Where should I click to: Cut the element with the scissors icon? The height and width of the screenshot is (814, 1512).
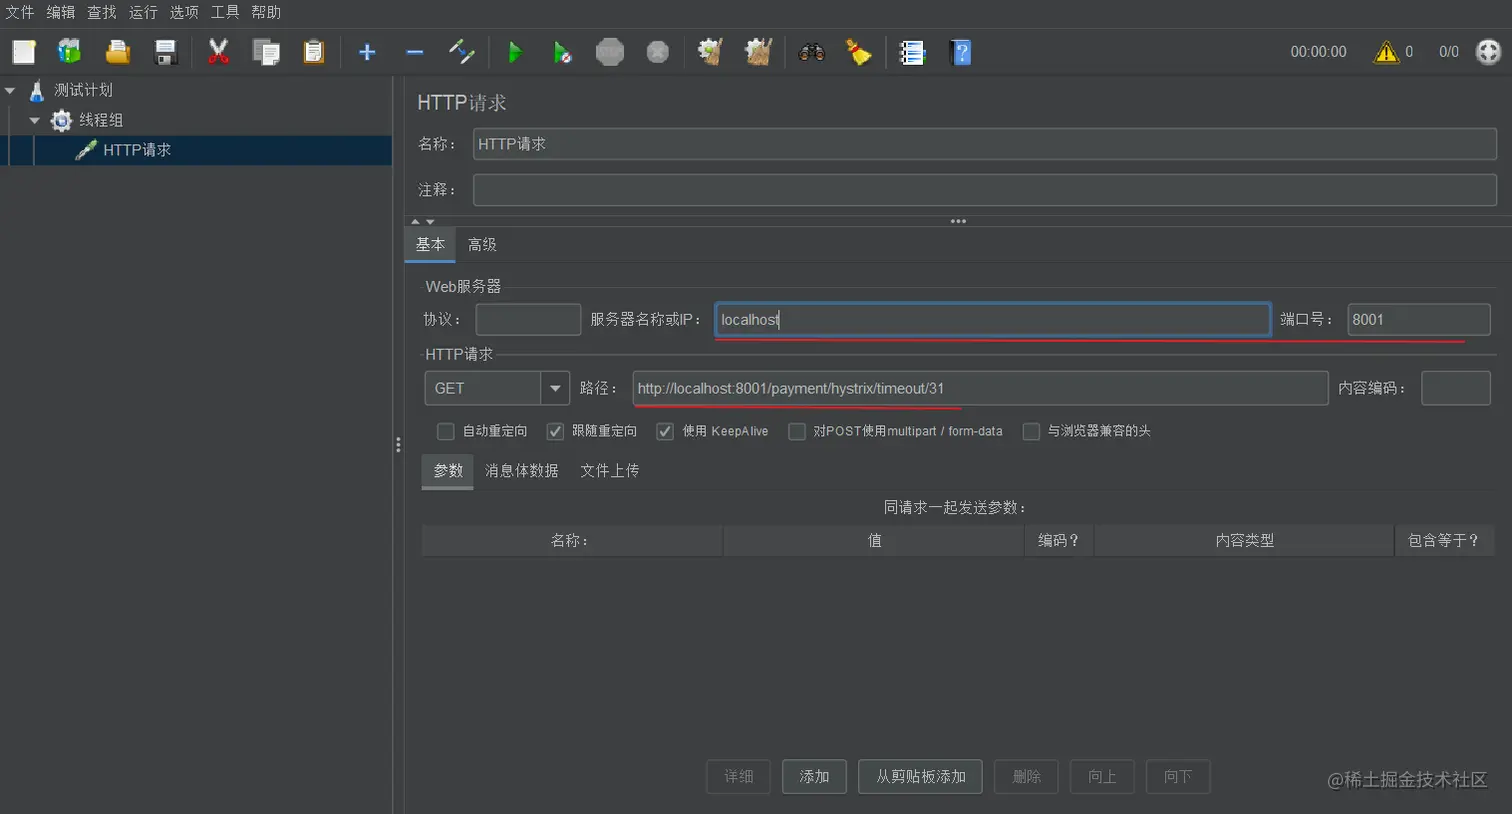[218, 52]
